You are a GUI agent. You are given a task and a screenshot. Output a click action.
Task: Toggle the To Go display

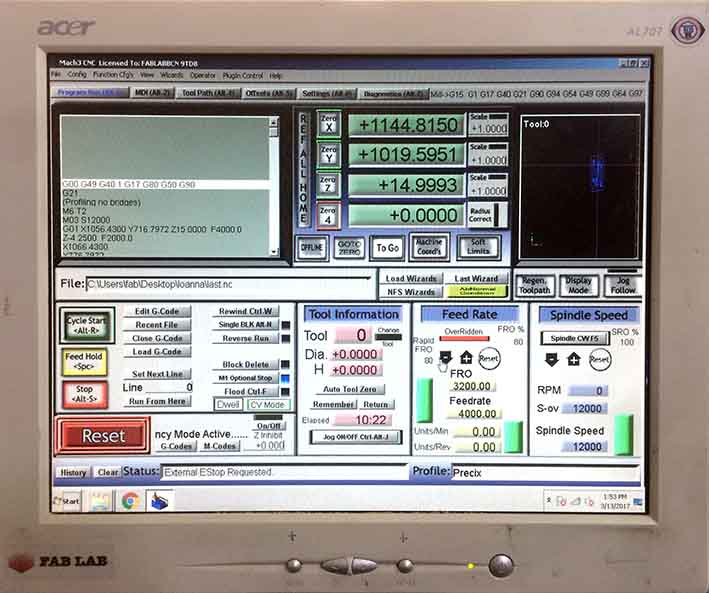(x=387, y=248)
